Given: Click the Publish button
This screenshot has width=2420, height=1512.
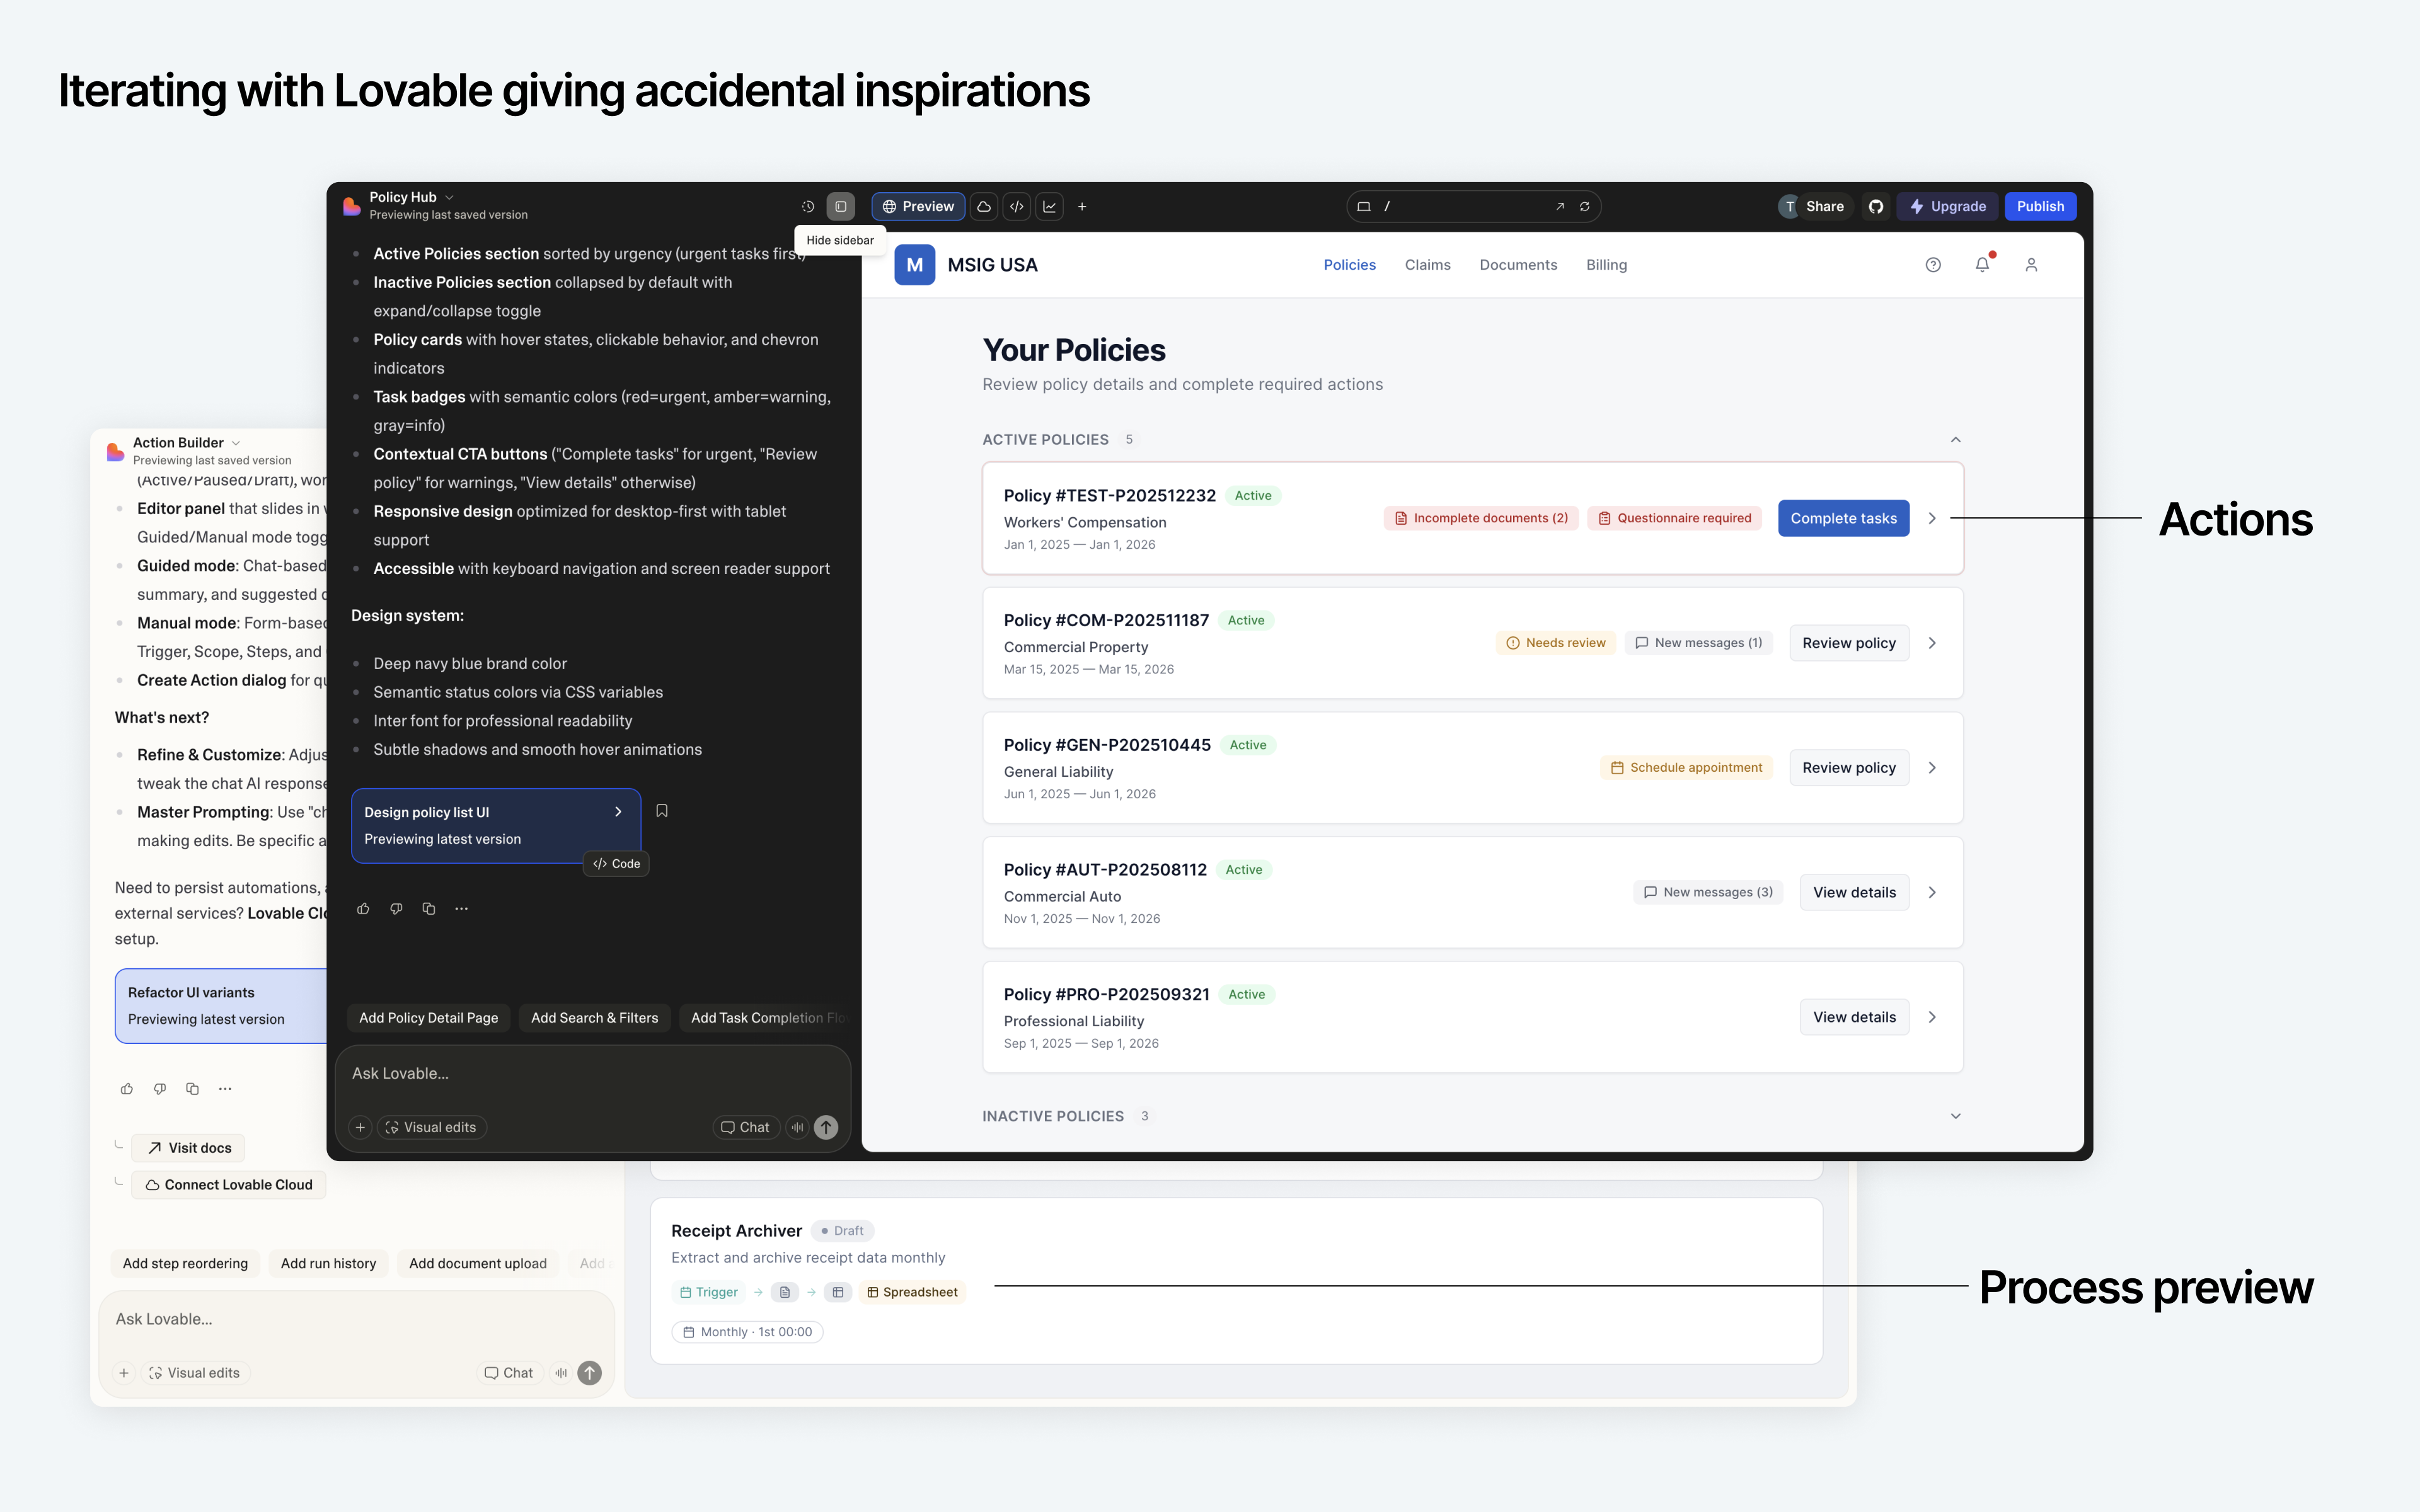Looking at the screenshot, I should coord(2040,207).
